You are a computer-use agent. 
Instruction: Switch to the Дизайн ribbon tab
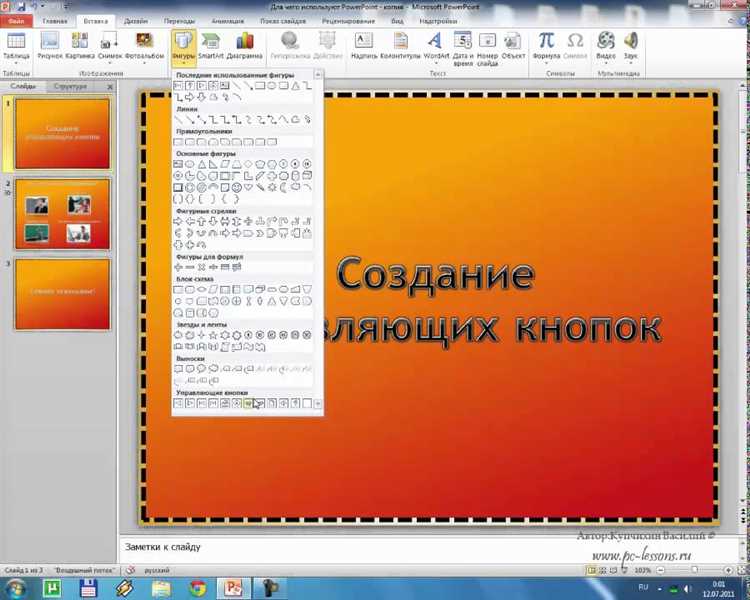tap(135, 20)
